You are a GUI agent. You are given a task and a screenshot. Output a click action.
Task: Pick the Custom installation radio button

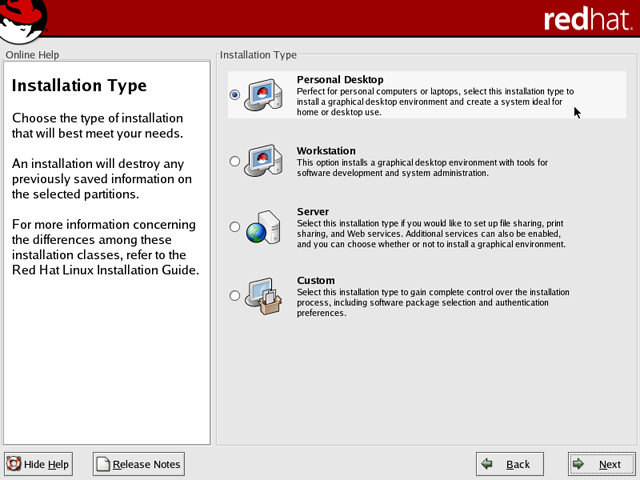[x=235, y=295]
